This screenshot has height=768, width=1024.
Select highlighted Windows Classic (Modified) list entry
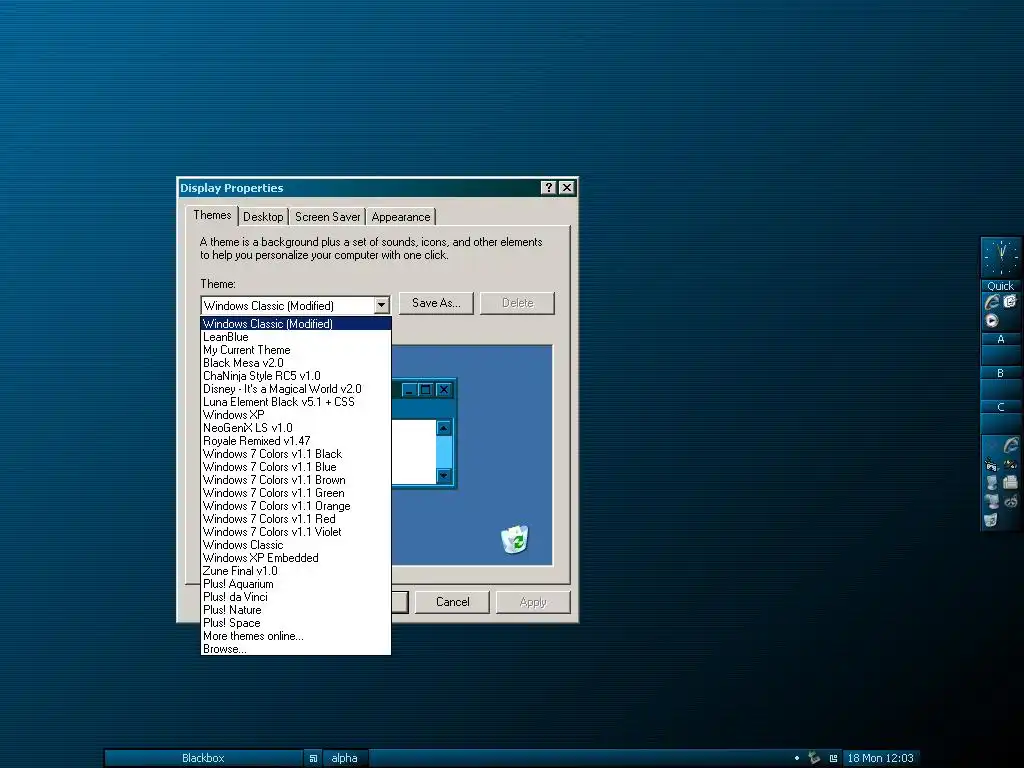(296, 324)
